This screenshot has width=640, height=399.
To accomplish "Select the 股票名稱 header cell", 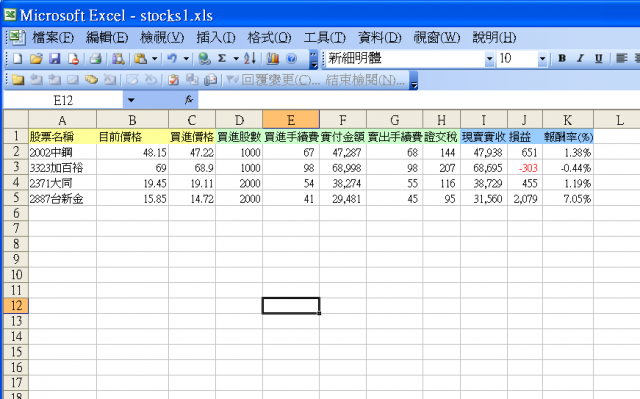I will [62, 137].
